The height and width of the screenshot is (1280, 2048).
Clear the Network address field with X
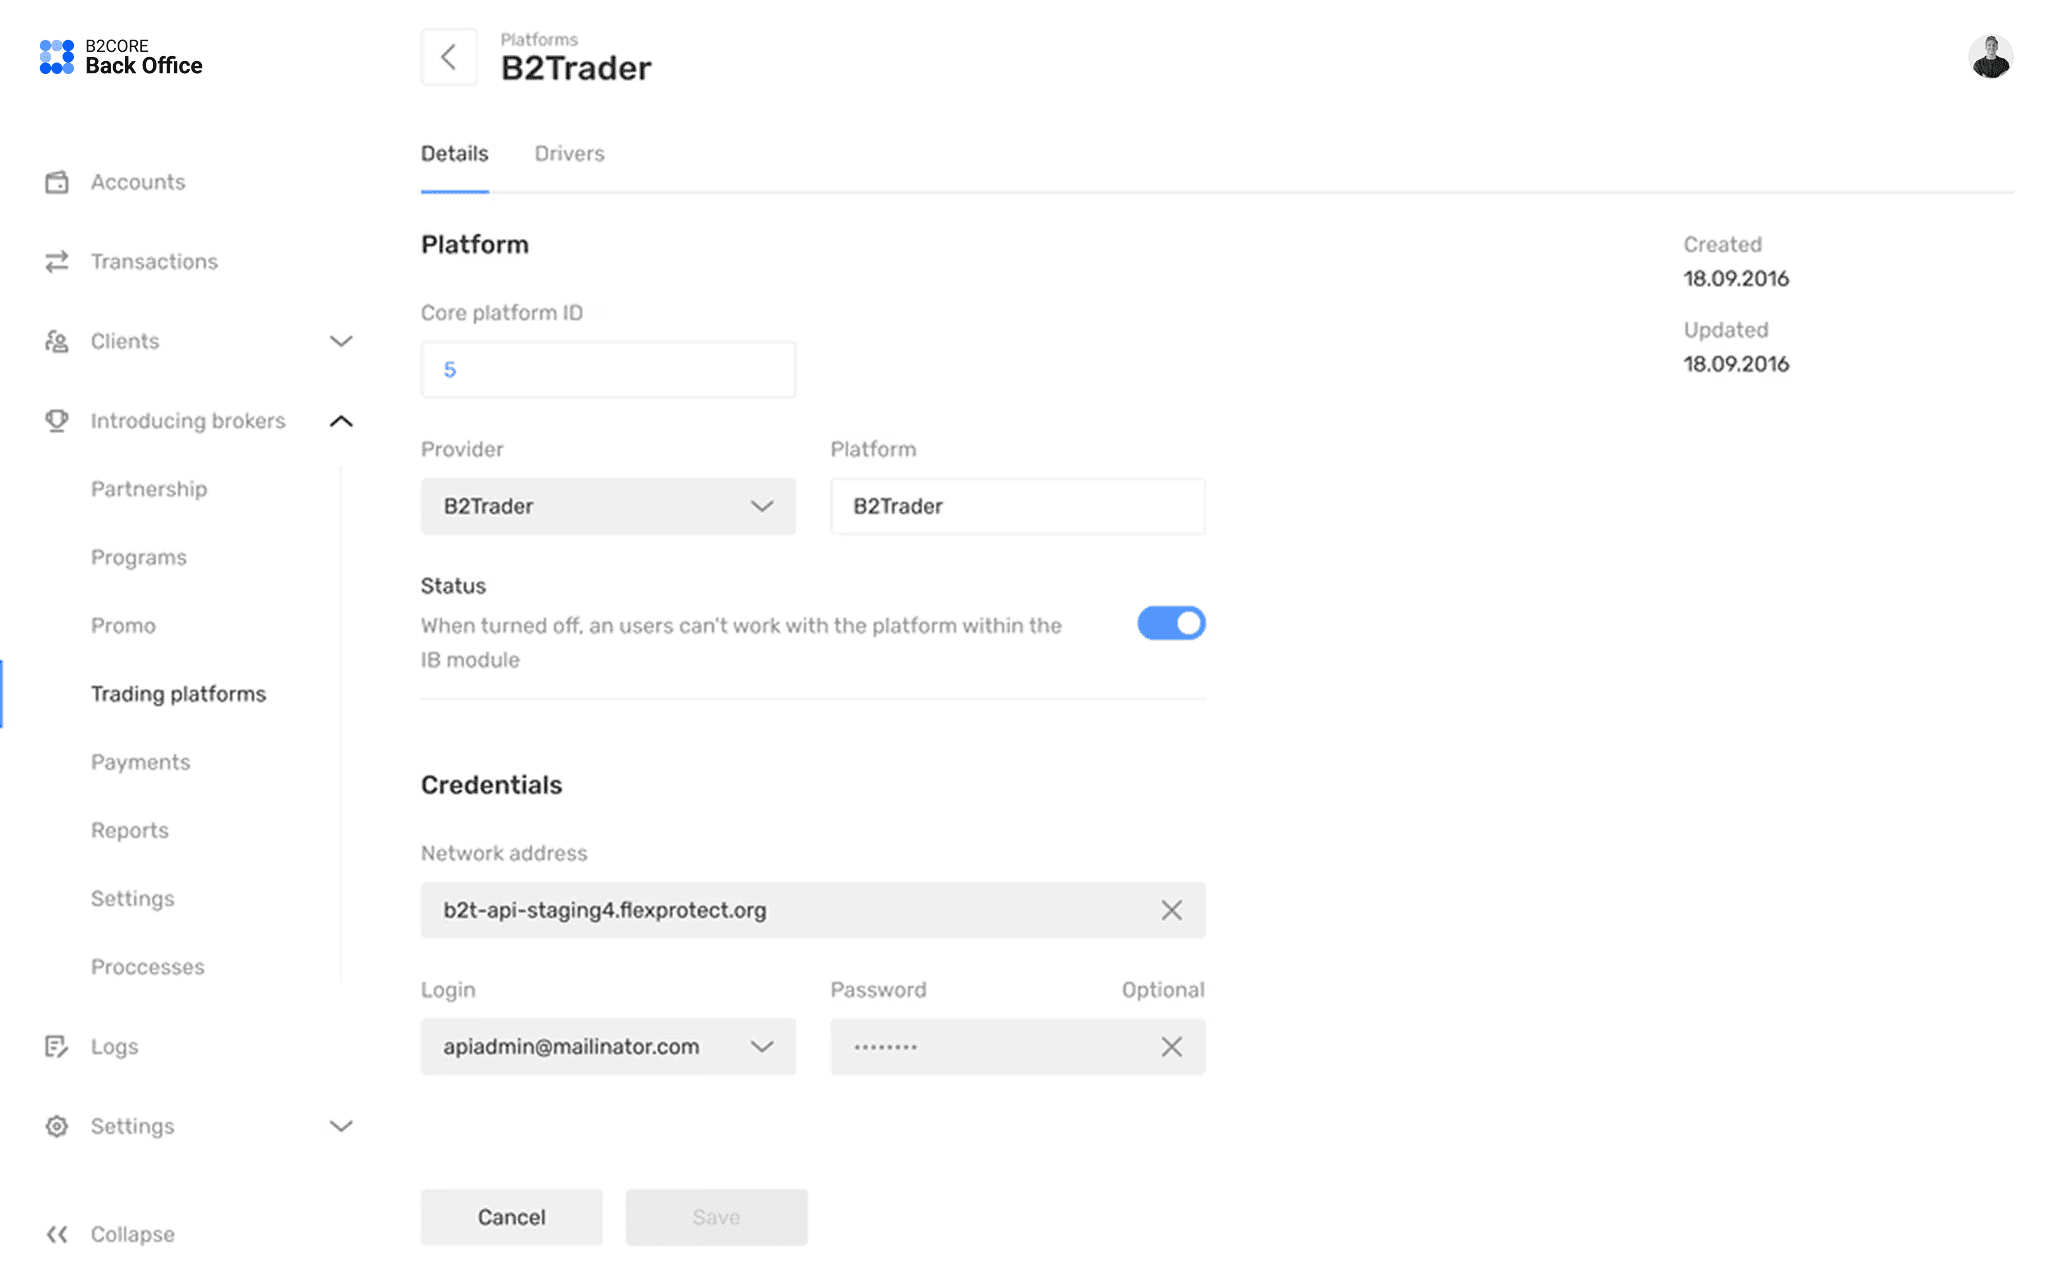pos(1171,910)
